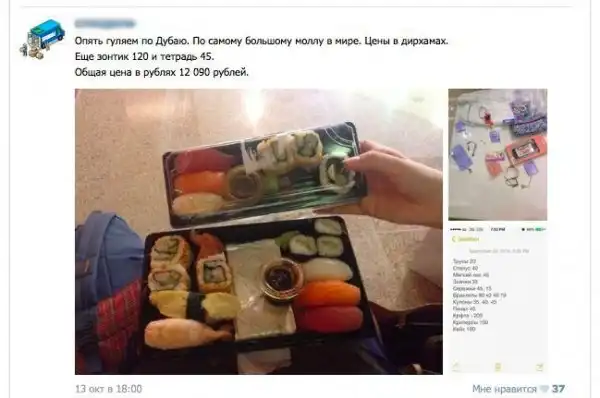Image resolution: width=600 pixels, height=398 pixels.
Task: Click the note date header in screenshot
Action: click(x=498, y=251)
